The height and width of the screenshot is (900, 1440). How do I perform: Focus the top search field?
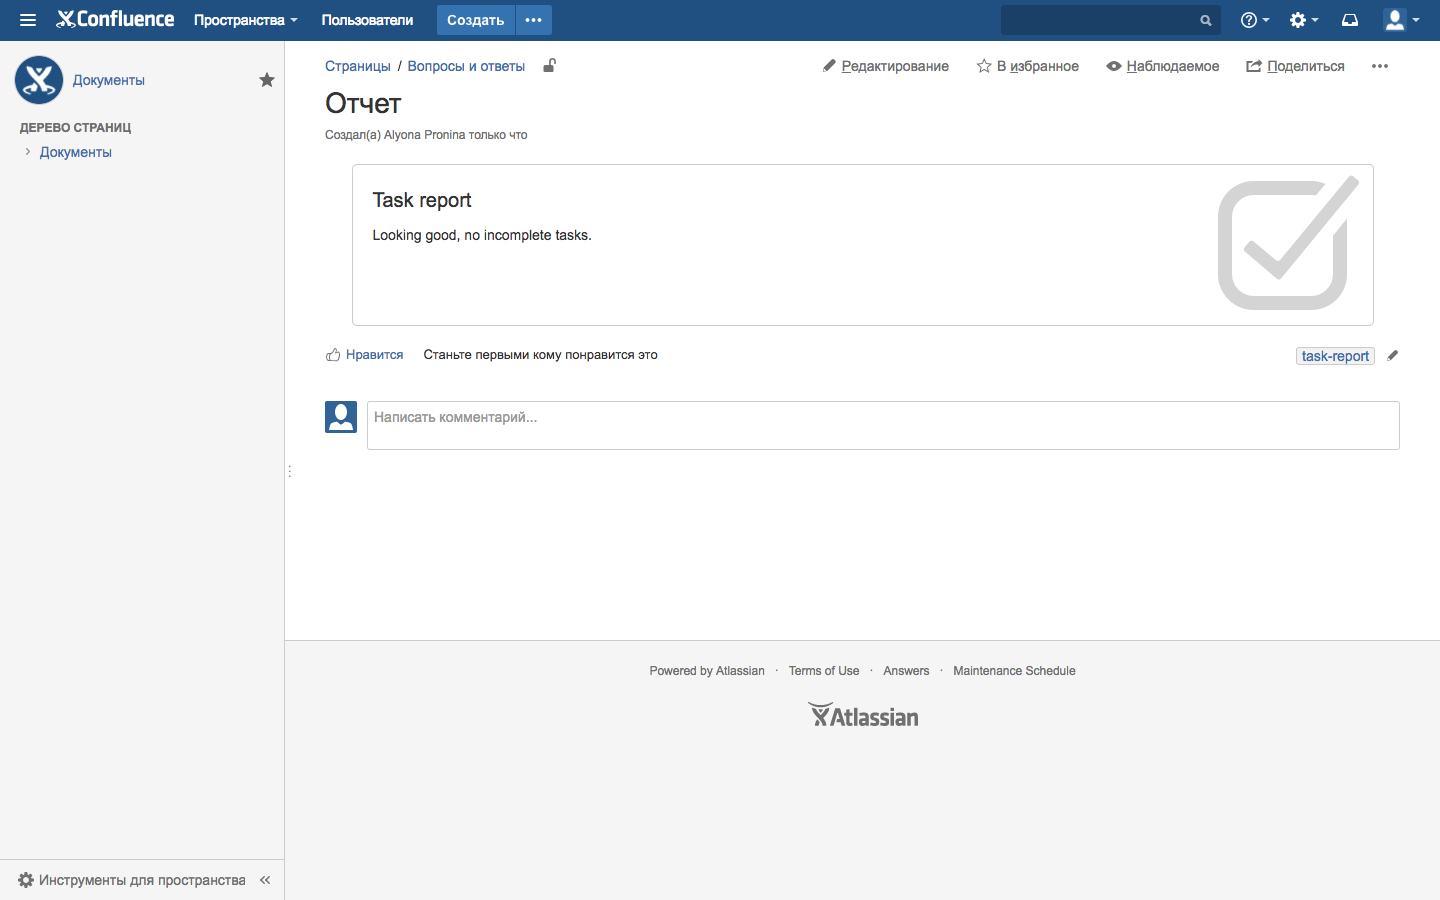(1111, 20)
